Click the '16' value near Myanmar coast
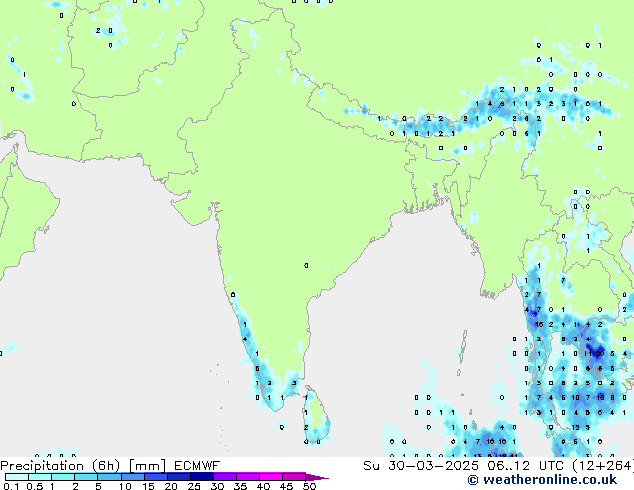The image size is (634, 490). pos(539,324)
